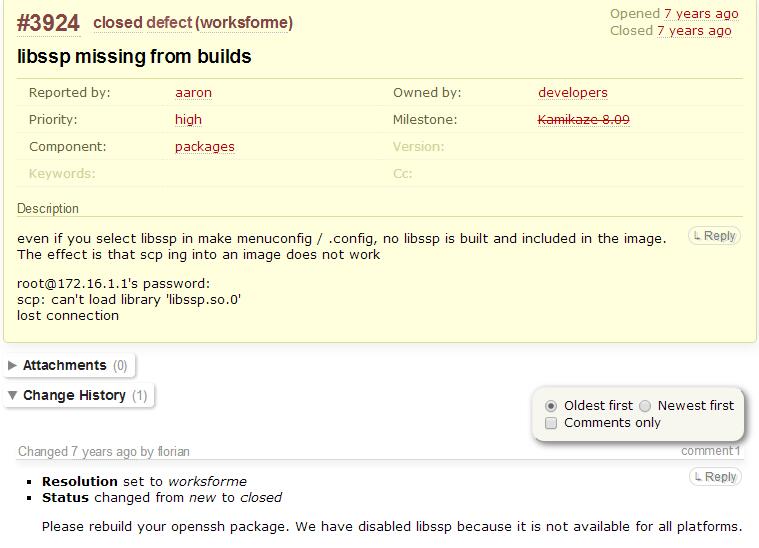The height and width of the screenshot is (548, 759).
Task: Click the #3924 ticket number link
Action: 48,22
